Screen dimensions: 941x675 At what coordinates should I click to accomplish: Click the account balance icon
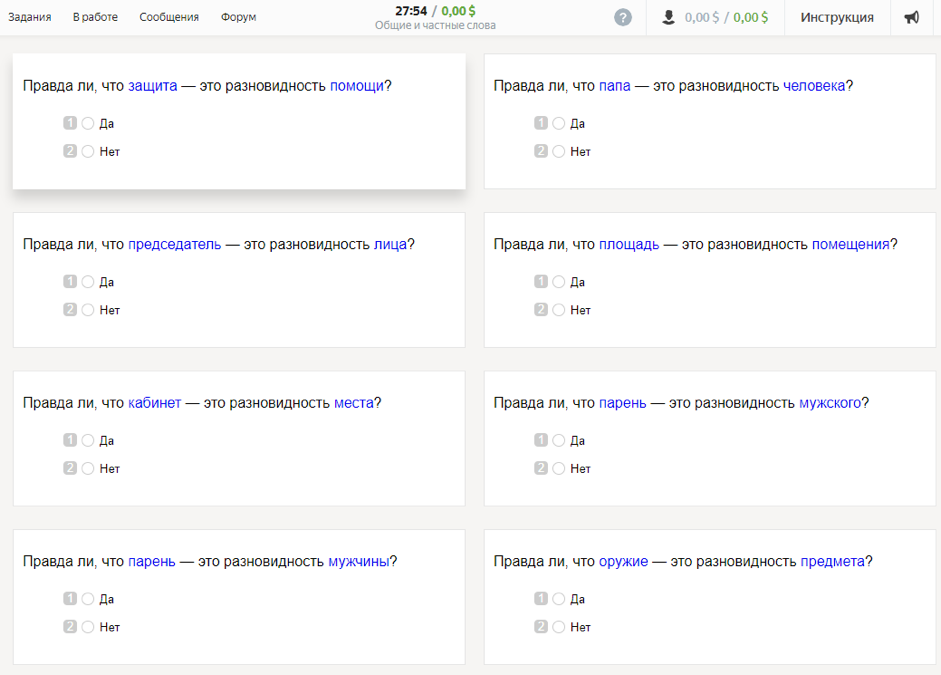(669, 17)
